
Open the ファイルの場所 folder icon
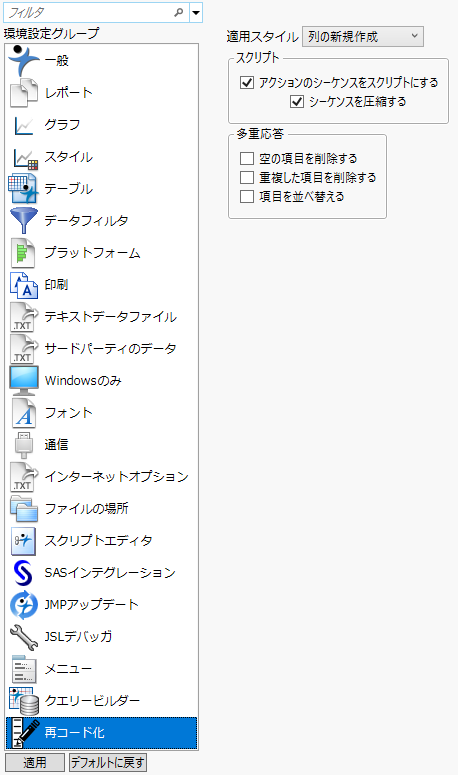(x=24, y=509)
